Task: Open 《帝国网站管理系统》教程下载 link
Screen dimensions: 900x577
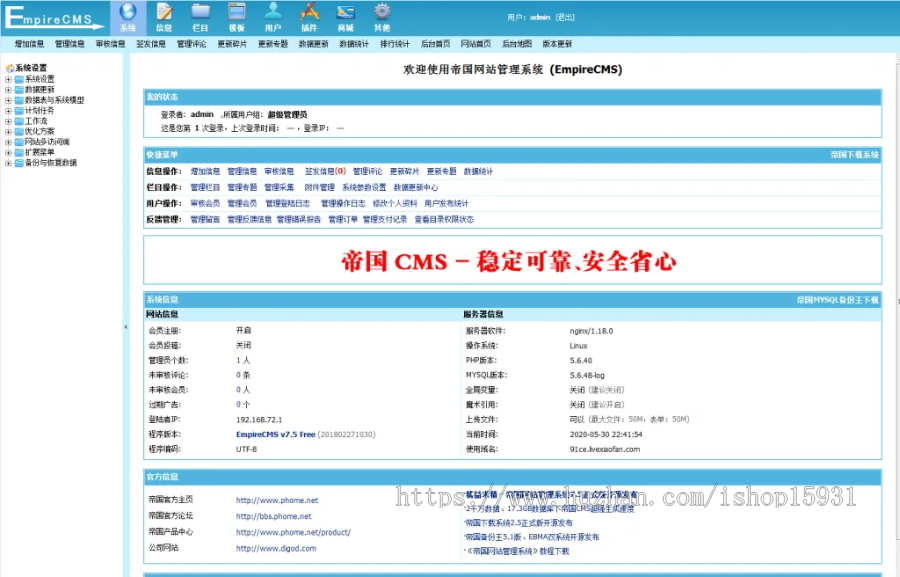Action: [x=517, y=551]
